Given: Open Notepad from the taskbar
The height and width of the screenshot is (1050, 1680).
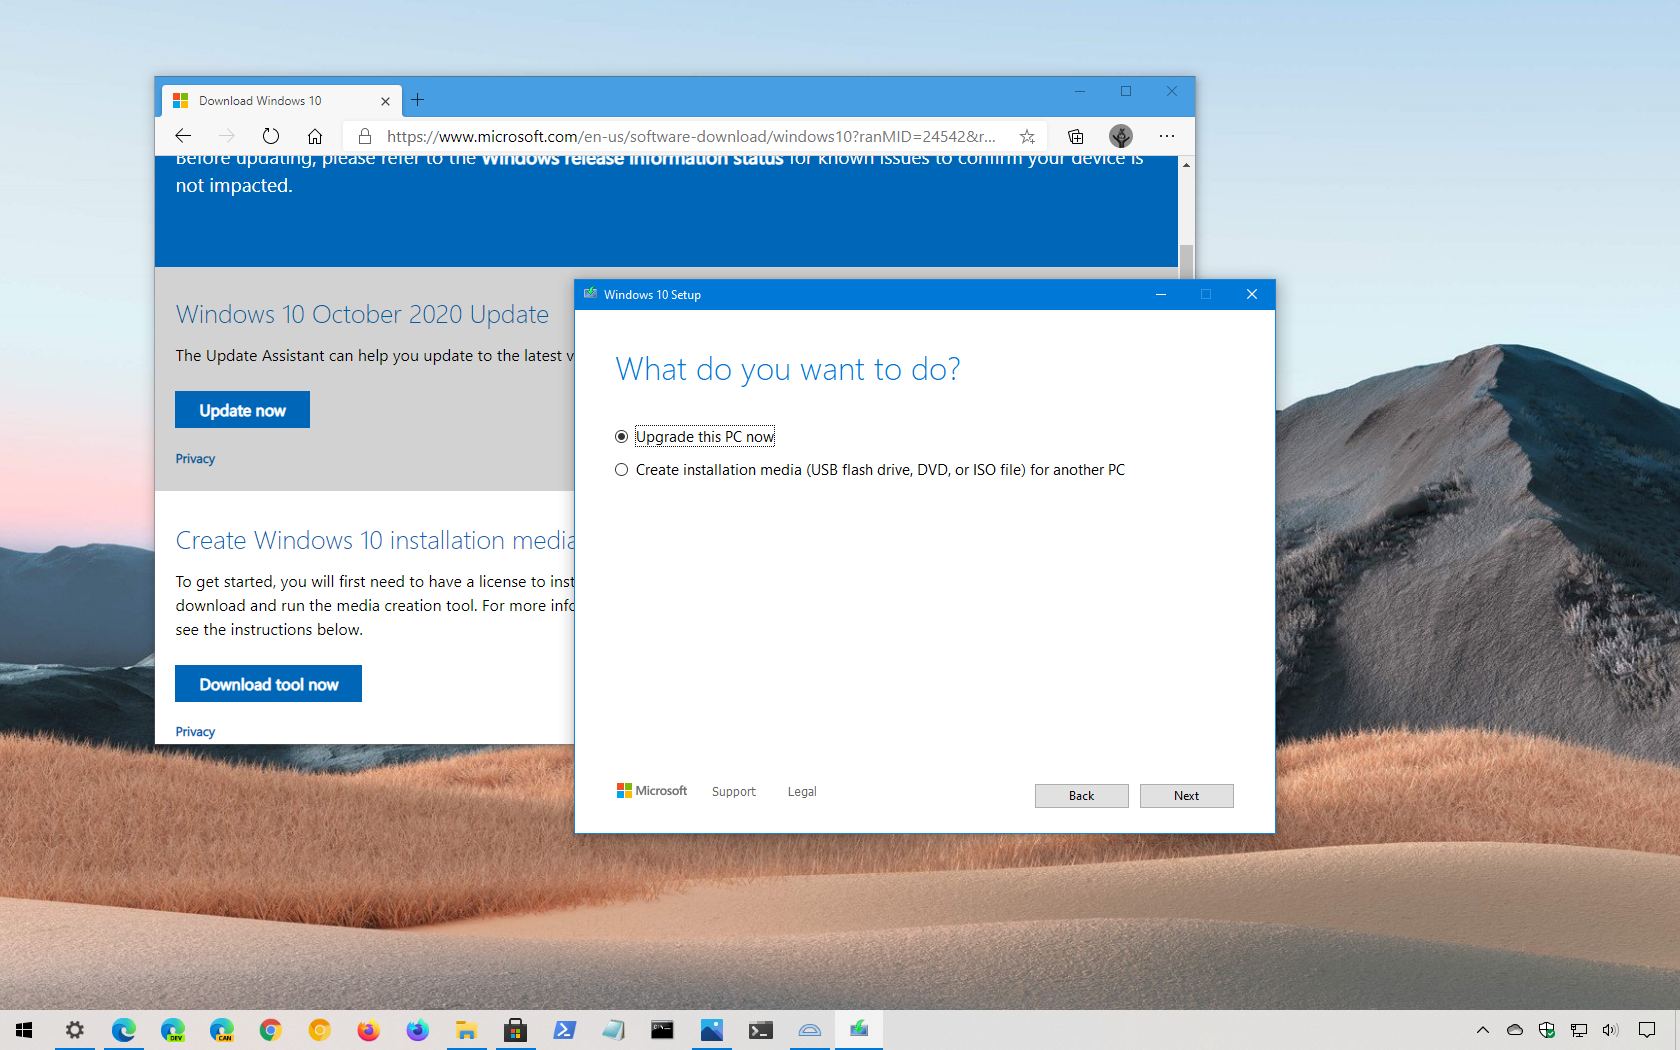Looking at the screenshot, I should (x=614, y=1030).
